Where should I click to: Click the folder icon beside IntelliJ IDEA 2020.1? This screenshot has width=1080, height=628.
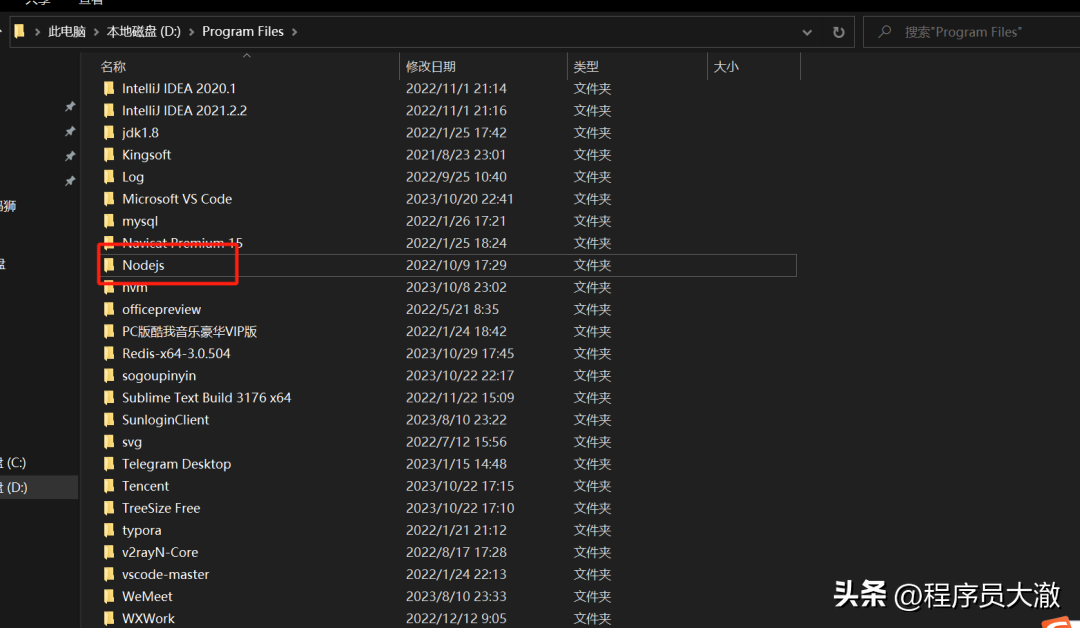(109, 88)
